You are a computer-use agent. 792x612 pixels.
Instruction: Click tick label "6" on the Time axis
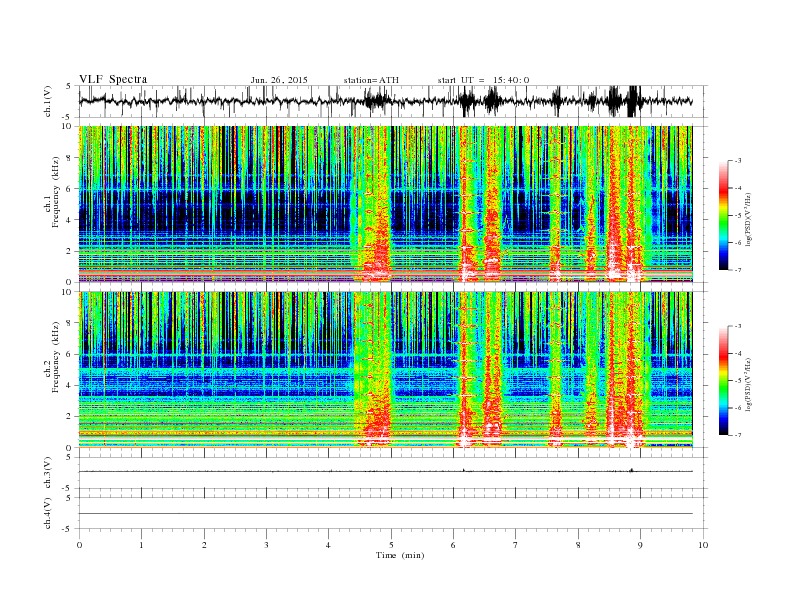(x=453, y=545)
